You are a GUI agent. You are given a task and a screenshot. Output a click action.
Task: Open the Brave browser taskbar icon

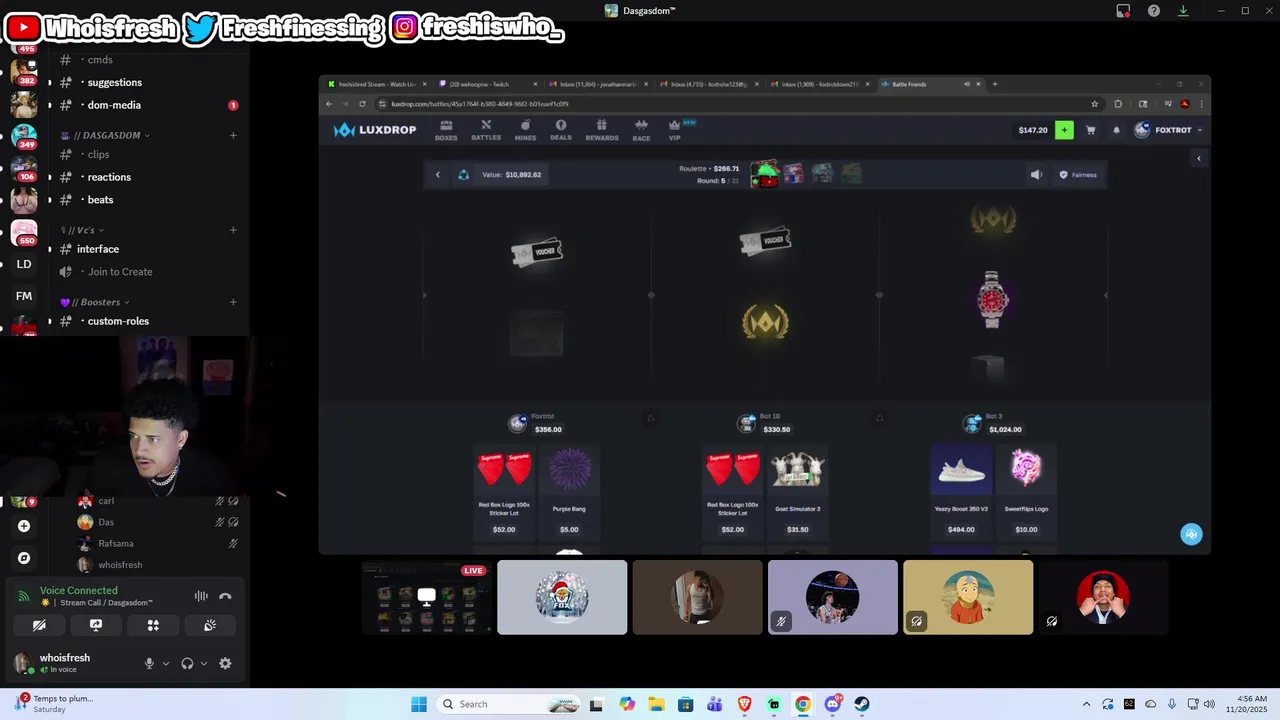click(744, 704)
